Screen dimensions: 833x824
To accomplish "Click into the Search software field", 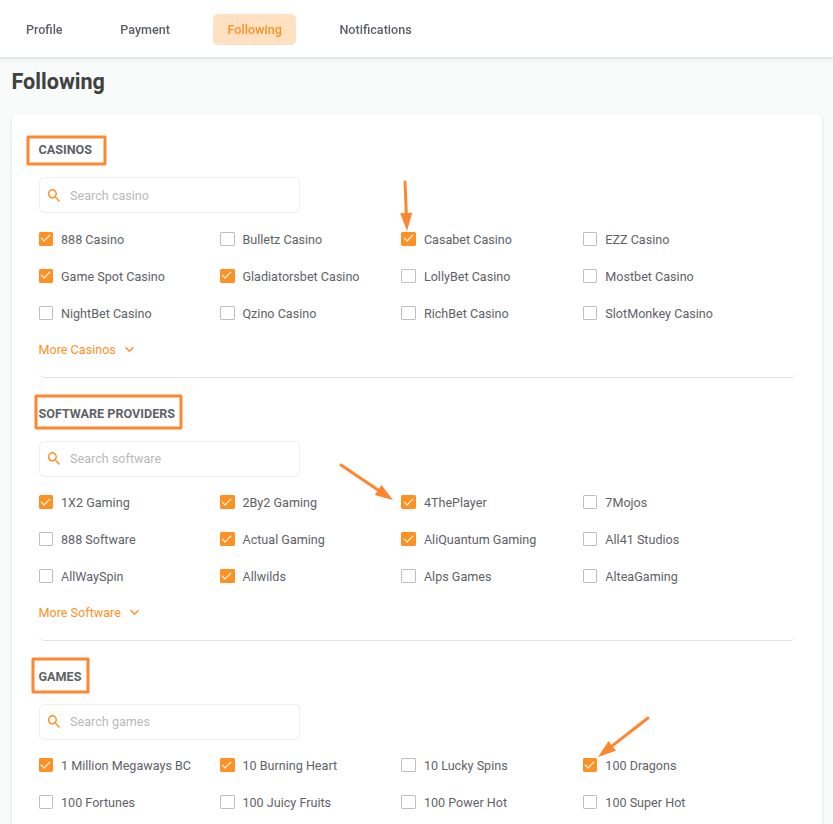I will [x=169, y=458].
